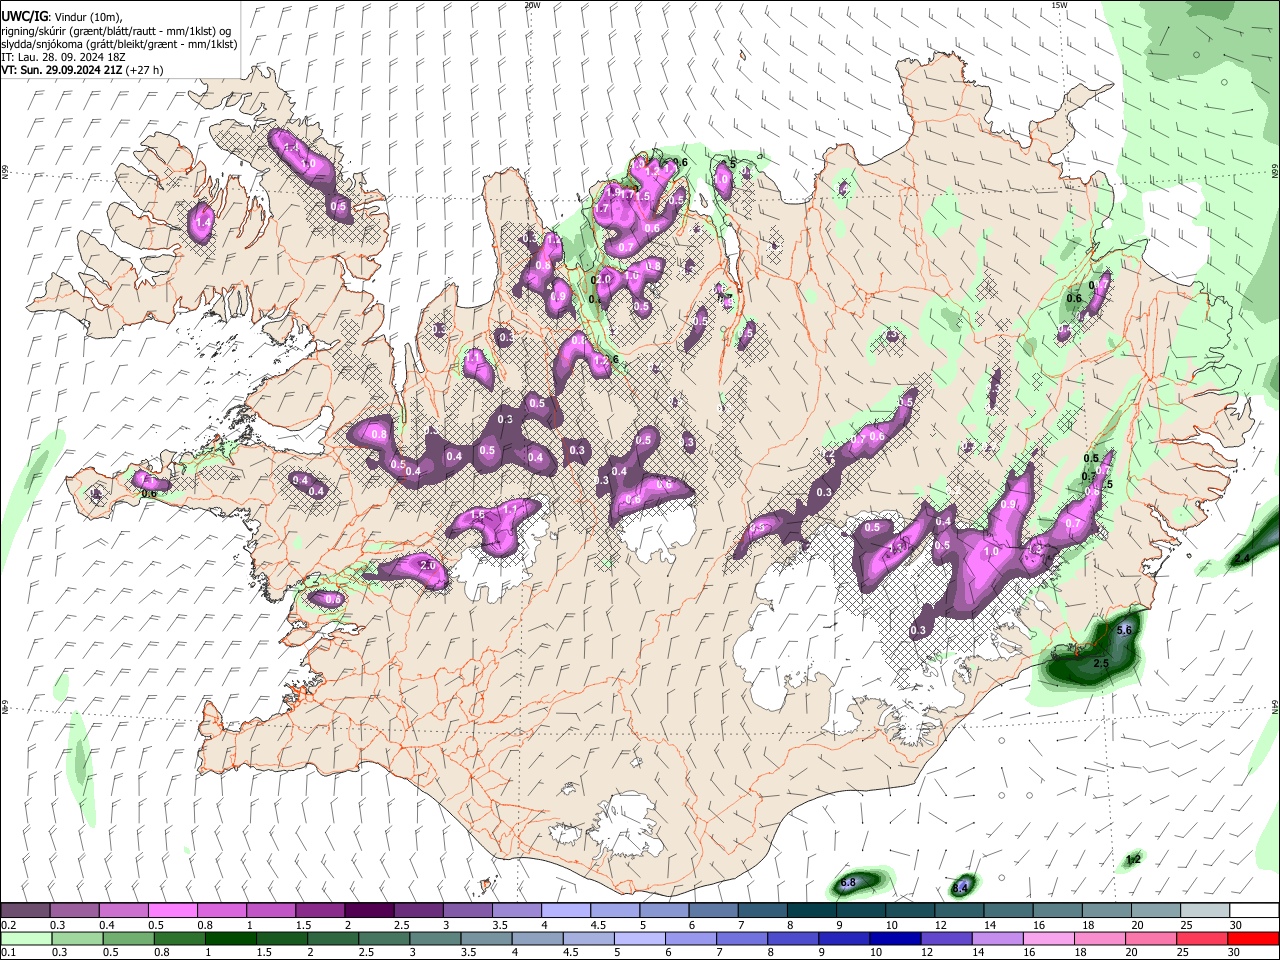Pick the pure red swatch after 30 in the lower scale

1252,938
